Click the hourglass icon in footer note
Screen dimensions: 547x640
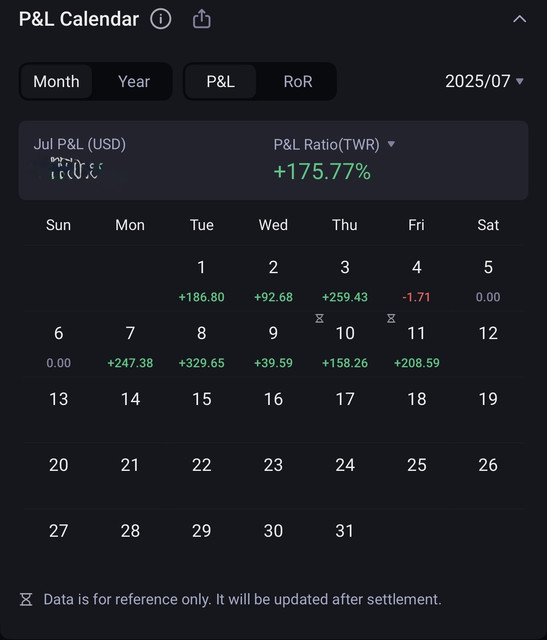tap(26, 599)
